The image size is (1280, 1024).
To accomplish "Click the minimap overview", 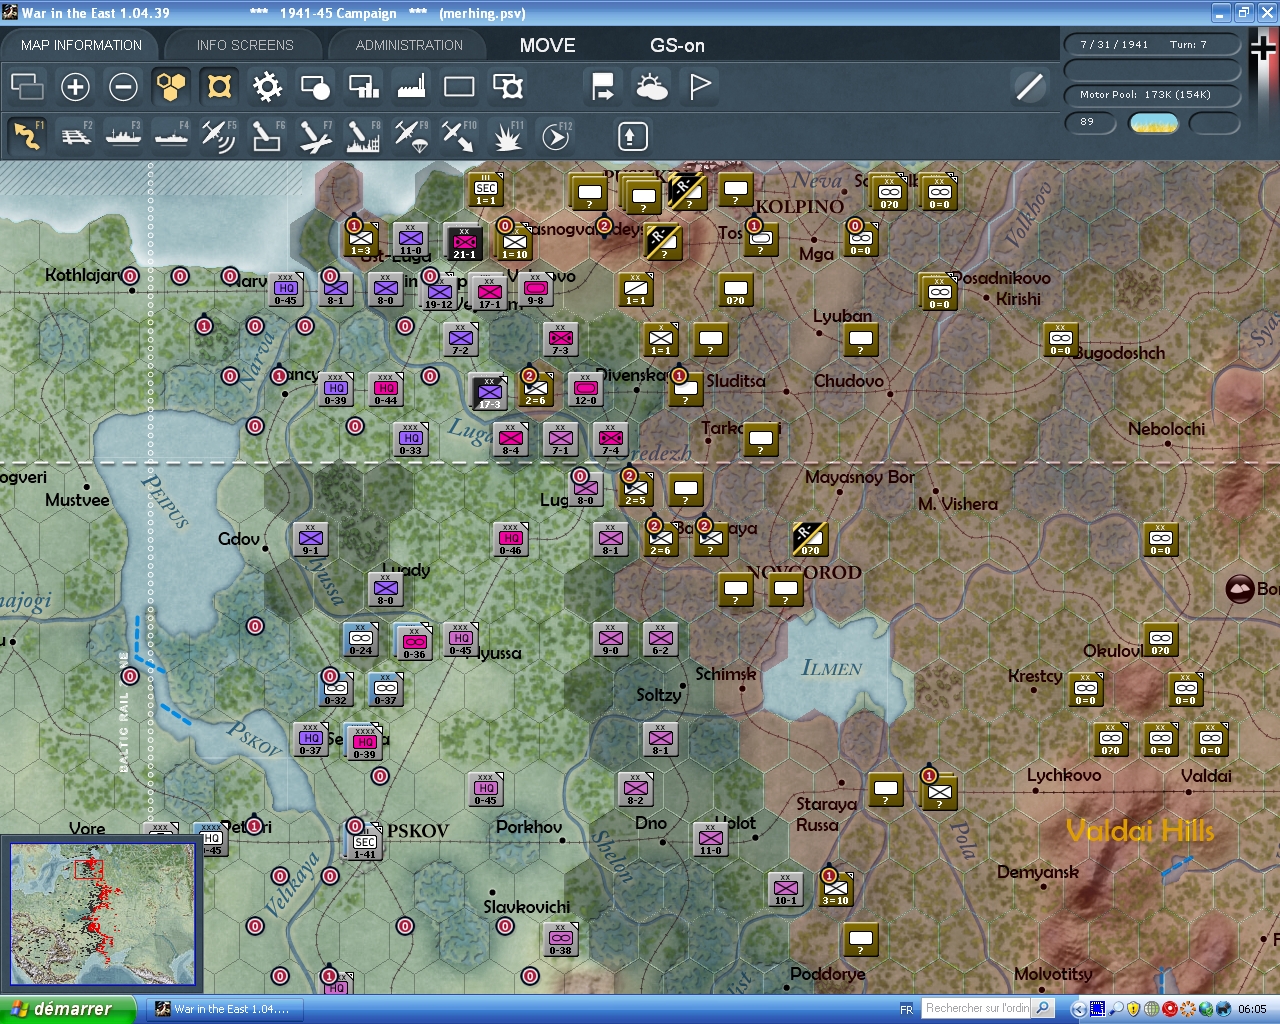I will [x=102, y=915].
